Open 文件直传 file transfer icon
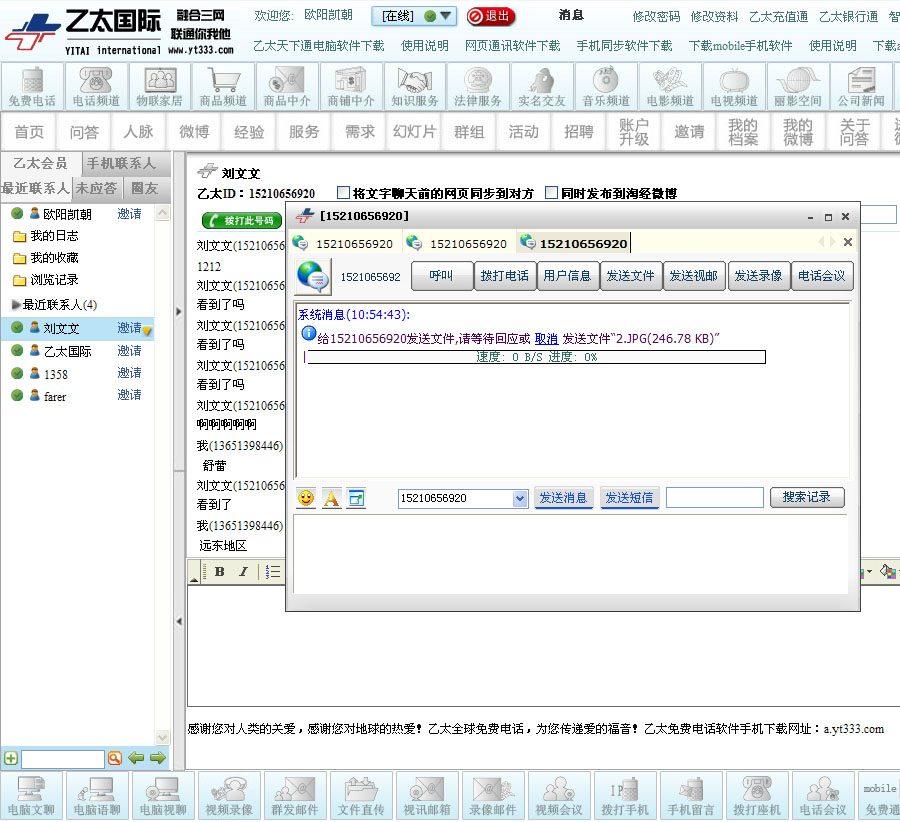Screen dimensions: 900x822 [x=361, y=795]
